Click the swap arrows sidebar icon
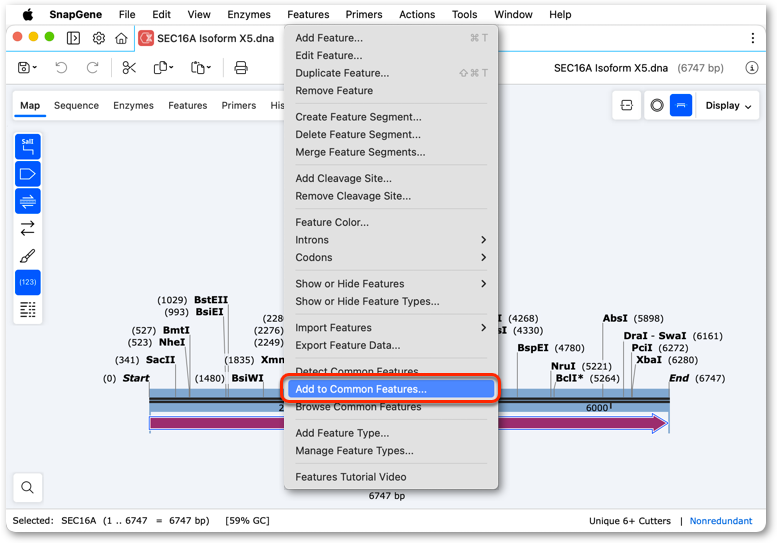 click(28, 228)
